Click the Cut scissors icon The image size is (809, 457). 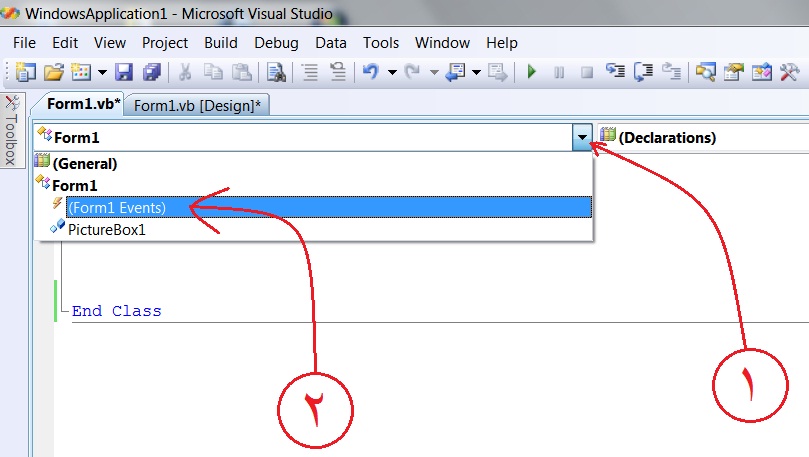point(185,72)
